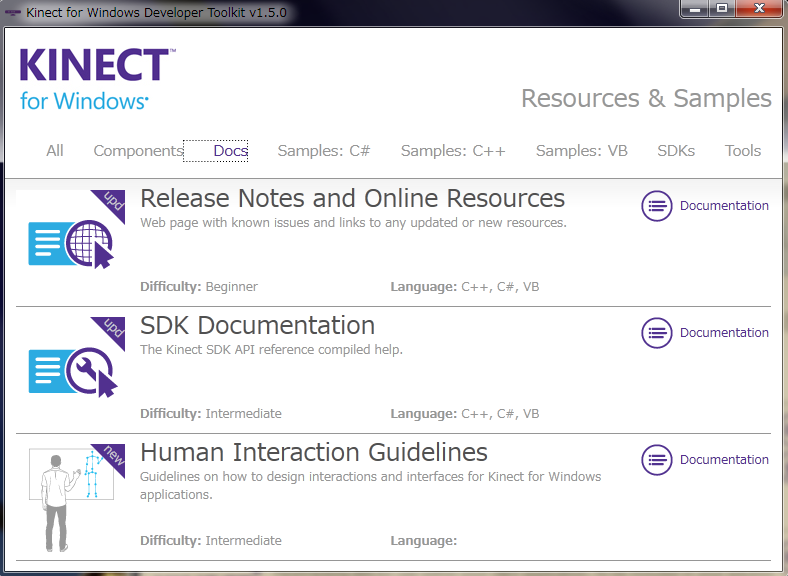This screenshot has width=788, height=576.
Task: Open the Samples: C# tab
Action: [324, 151]
